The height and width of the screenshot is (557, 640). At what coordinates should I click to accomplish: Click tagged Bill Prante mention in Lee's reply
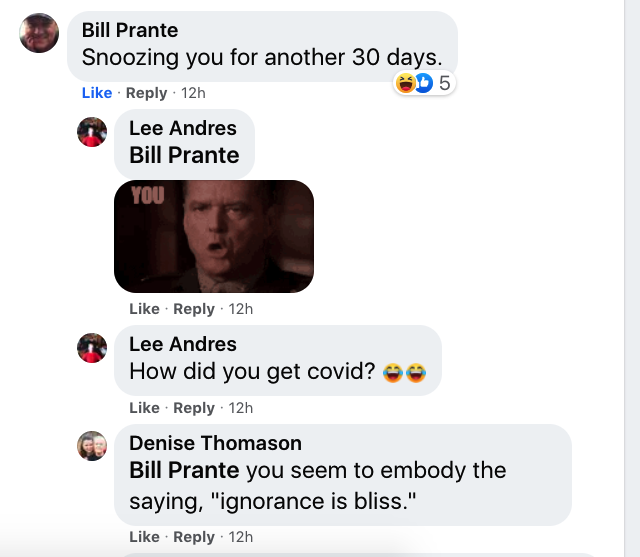(184, 155)
